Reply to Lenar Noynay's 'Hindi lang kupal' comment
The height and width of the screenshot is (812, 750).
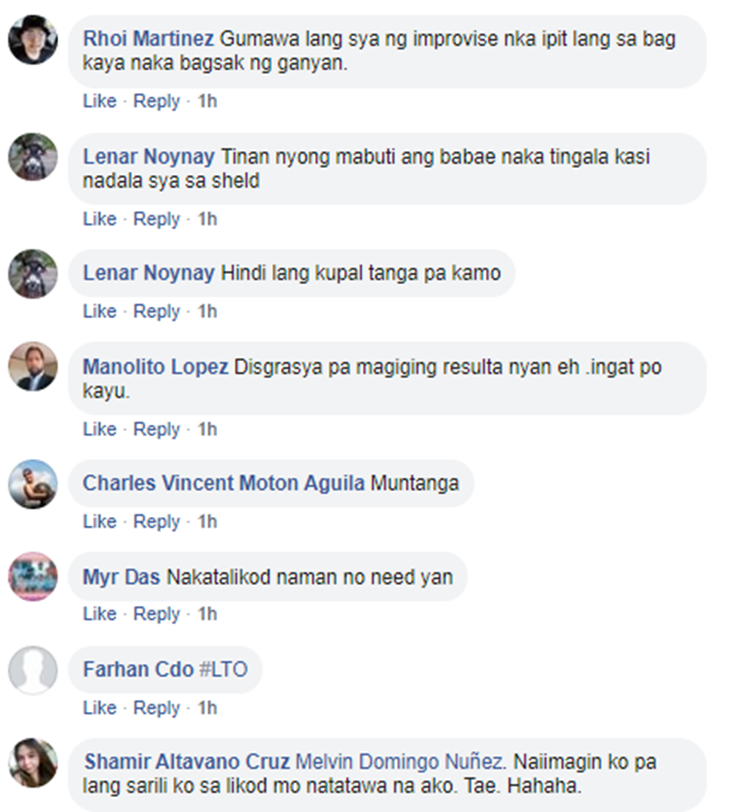tap(156, 311)
